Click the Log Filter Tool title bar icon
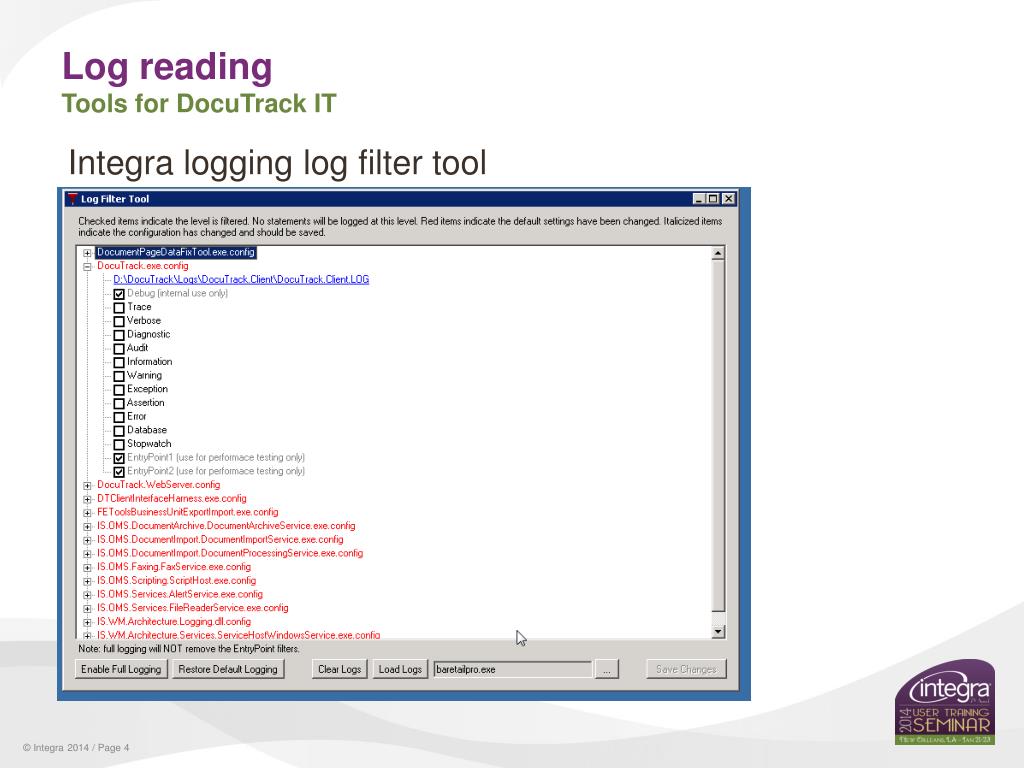 pyautogui.click(x=72, y=199)
